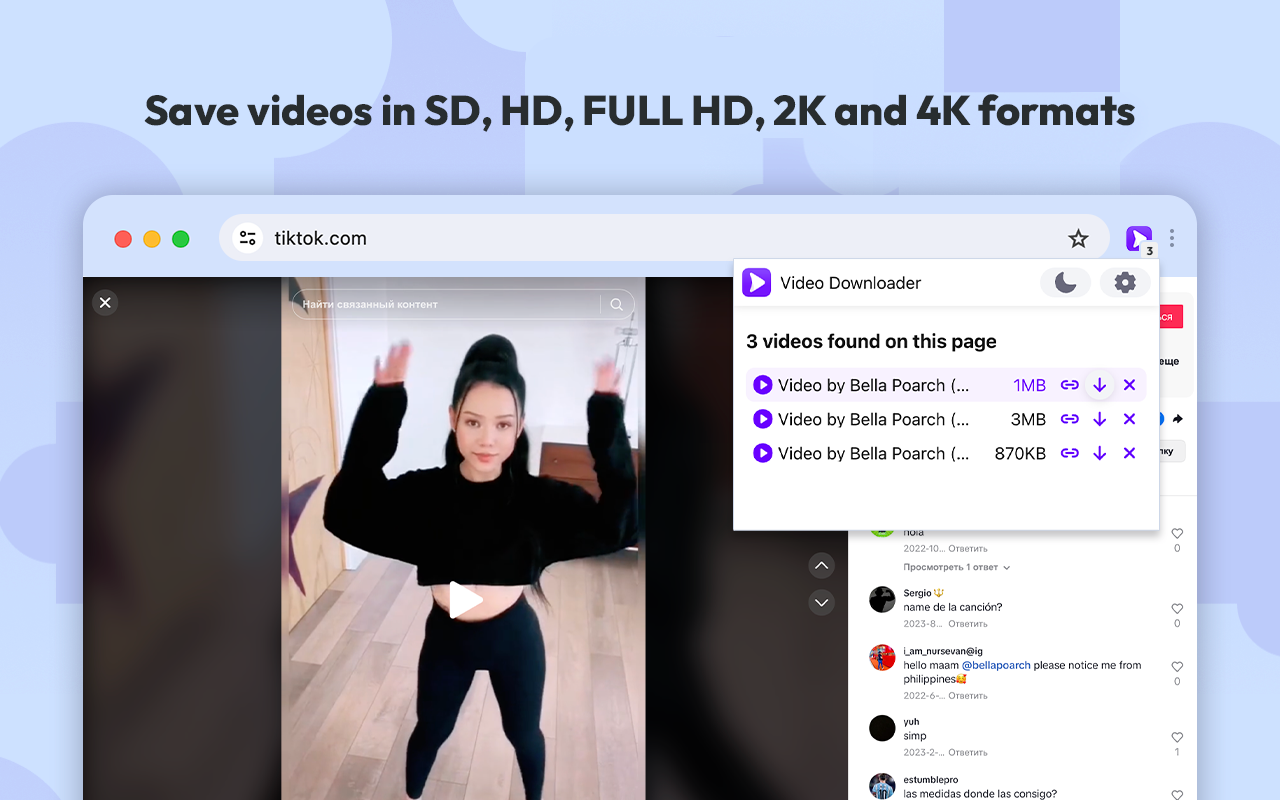Play the TikTok video with center play button

464,600
